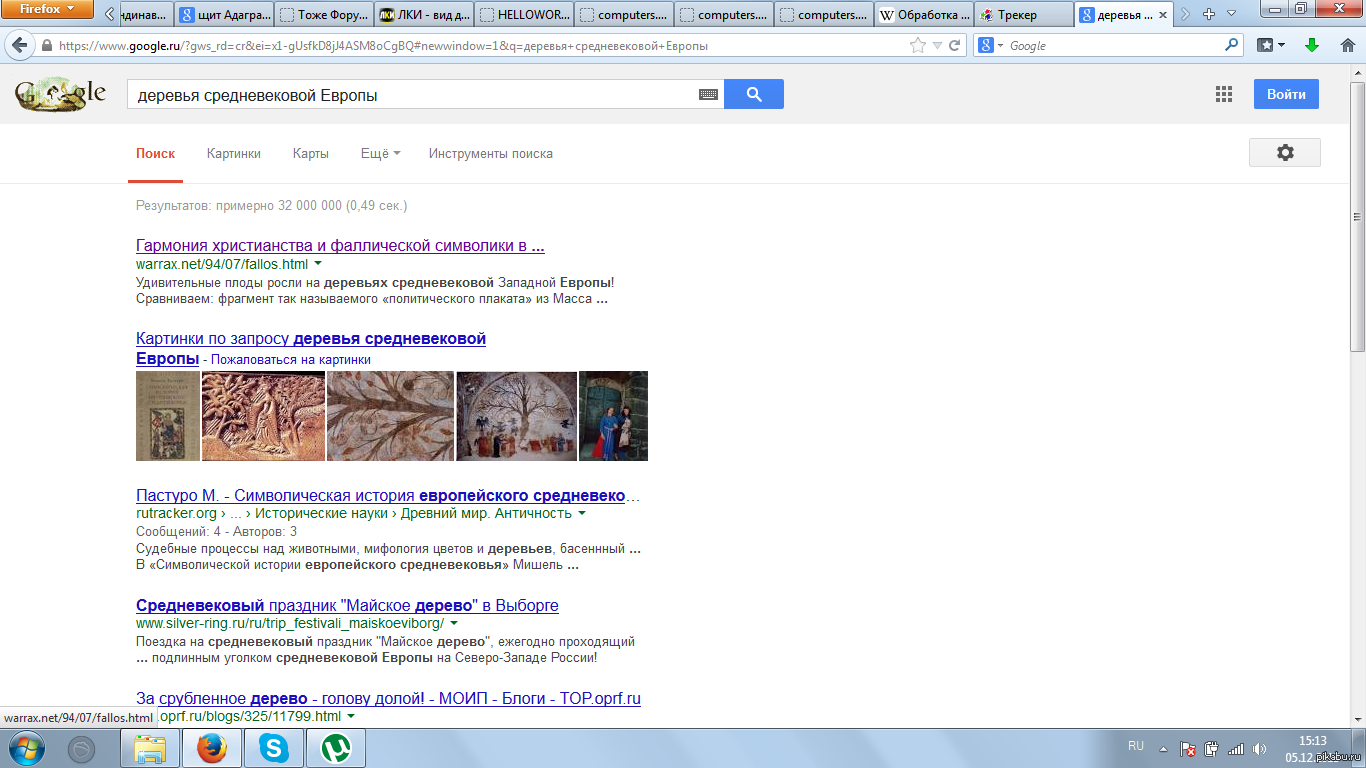The height and width of the screenshot is (768, 1366).
Task: Open the on-screen keyboard icon in search box
Action: [708, 94]
